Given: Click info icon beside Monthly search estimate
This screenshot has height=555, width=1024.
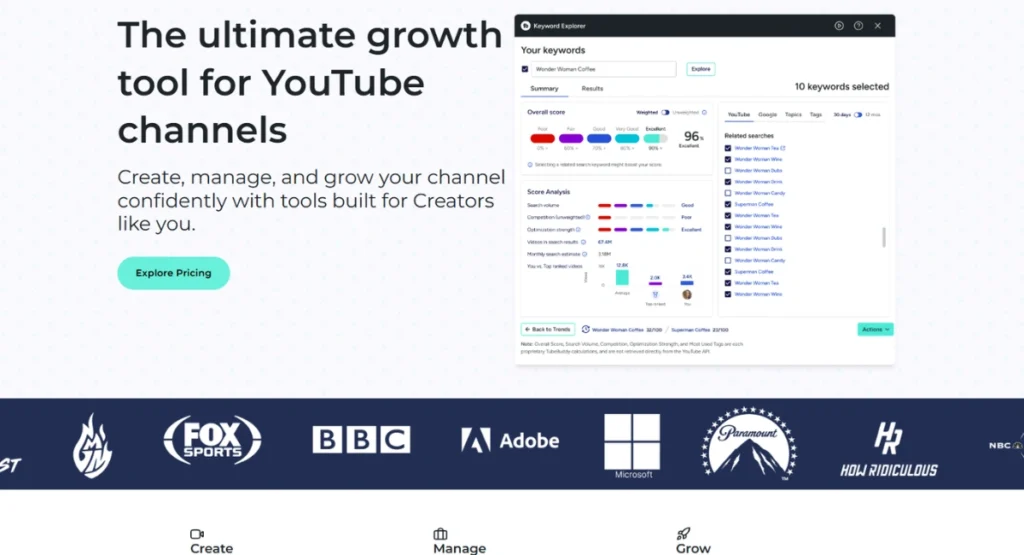Looking at the screenshot, I should [x=584, y=254].
